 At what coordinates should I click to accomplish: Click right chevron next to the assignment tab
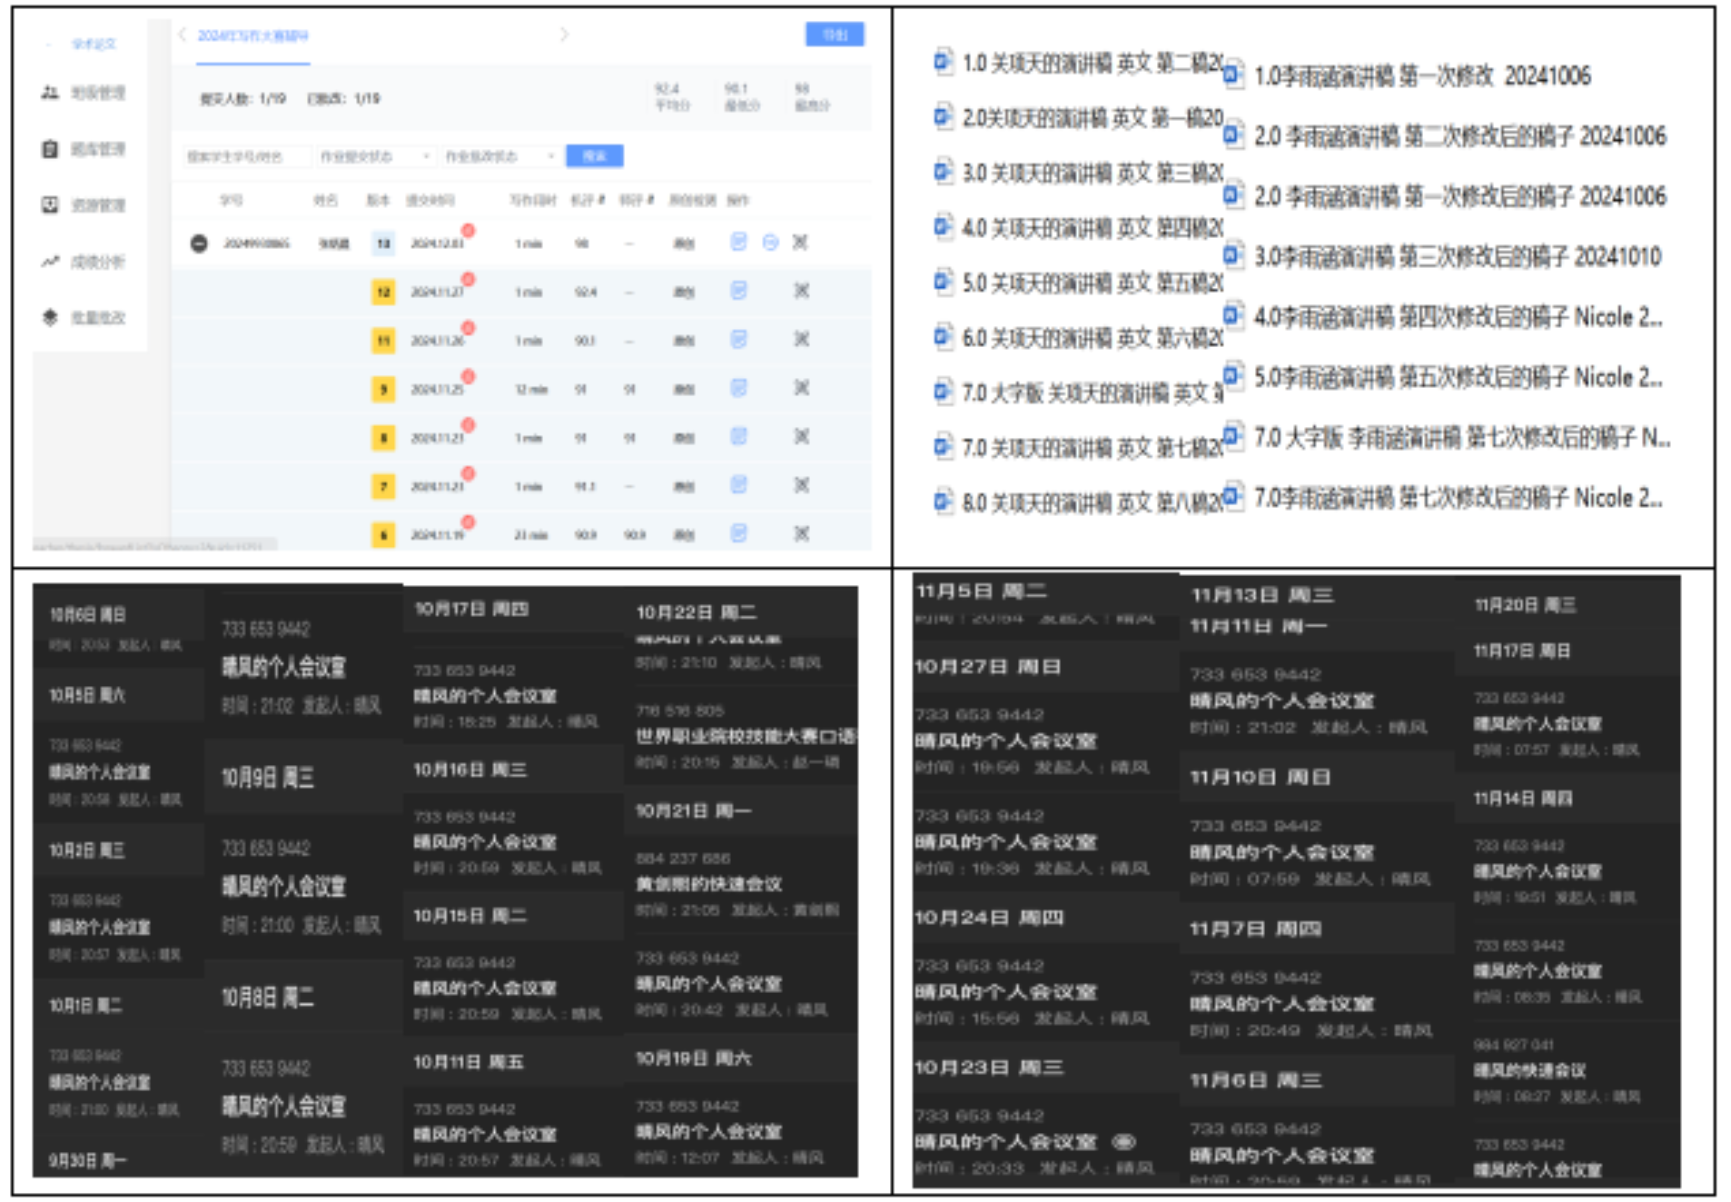pos(565,35)
